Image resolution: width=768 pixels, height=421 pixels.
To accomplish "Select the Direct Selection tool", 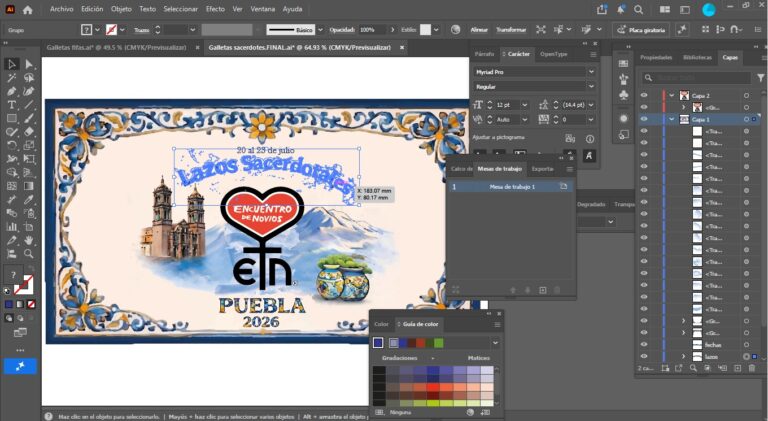I will point(29,64).
